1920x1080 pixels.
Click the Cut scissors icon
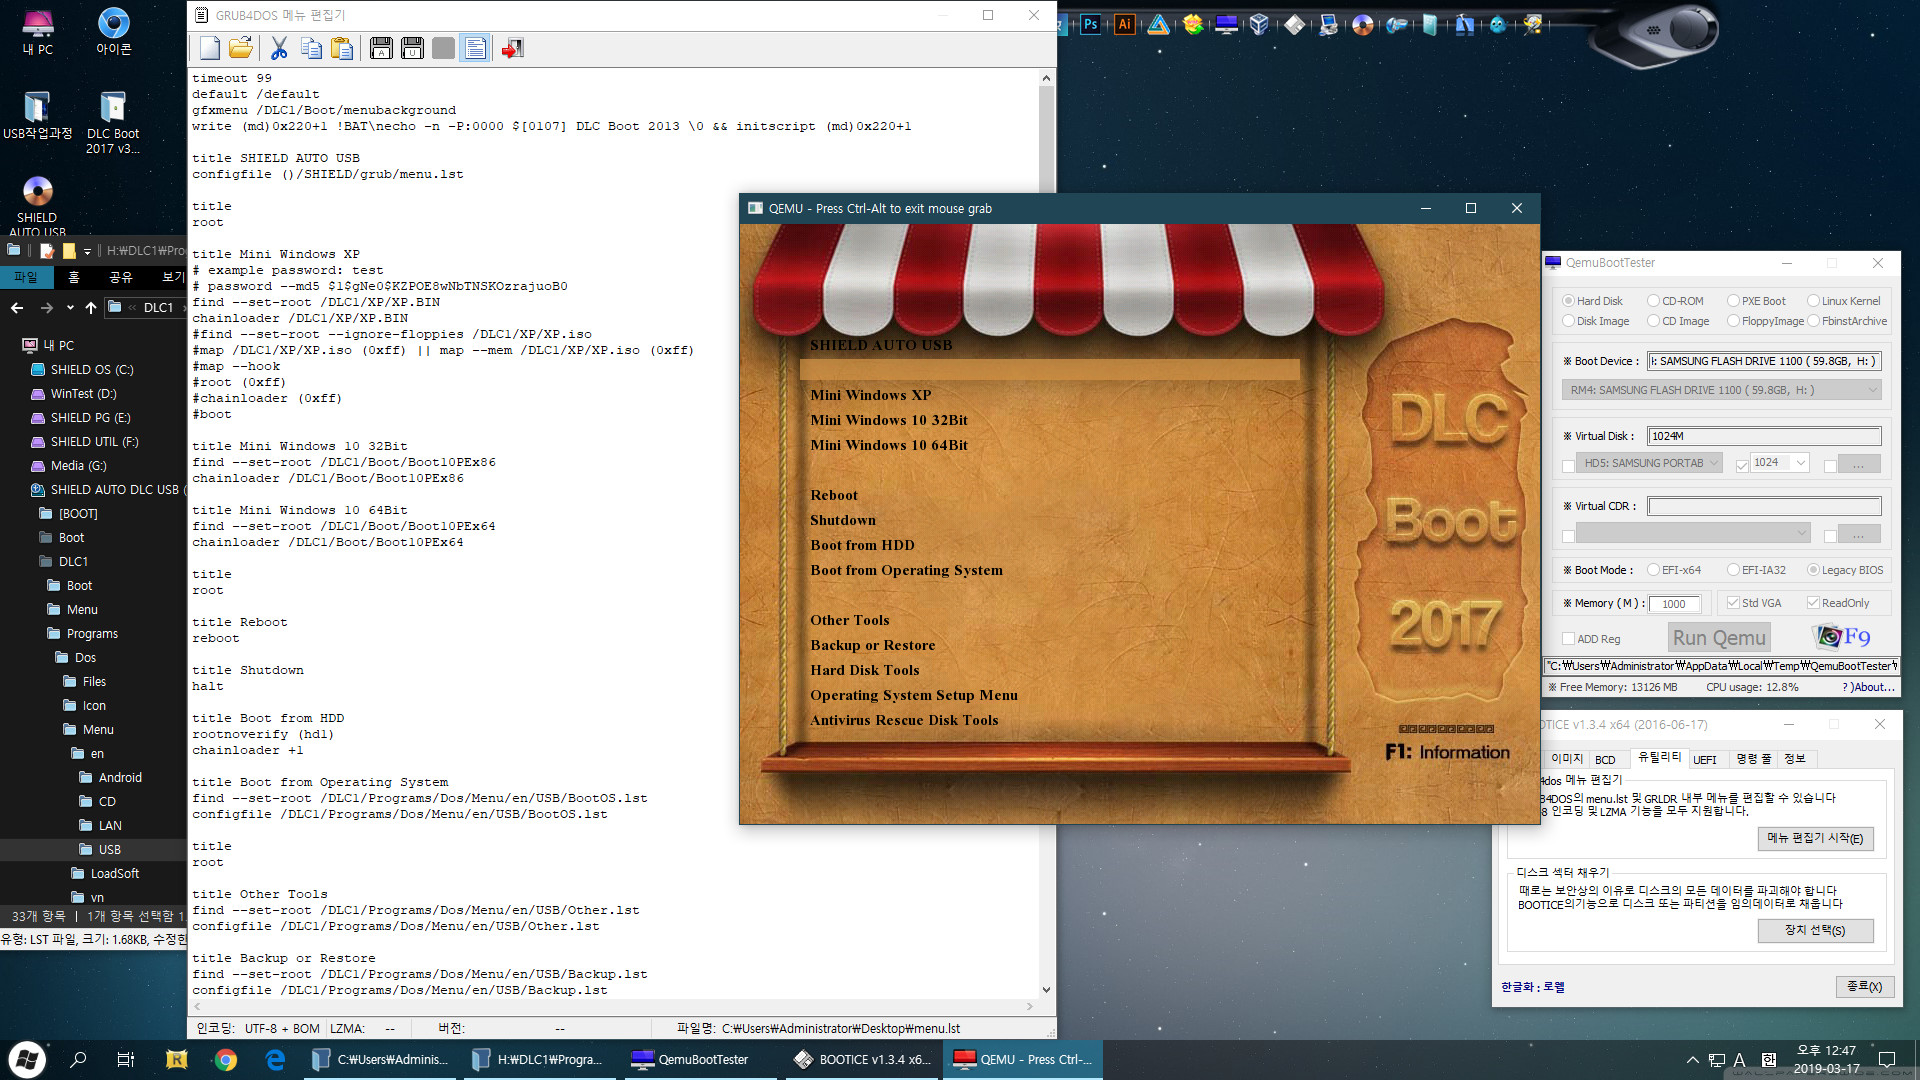[x=279, y=48]
